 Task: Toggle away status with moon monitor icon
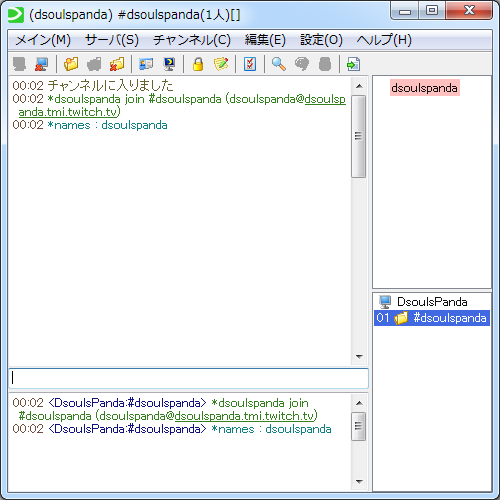[169, 64]
